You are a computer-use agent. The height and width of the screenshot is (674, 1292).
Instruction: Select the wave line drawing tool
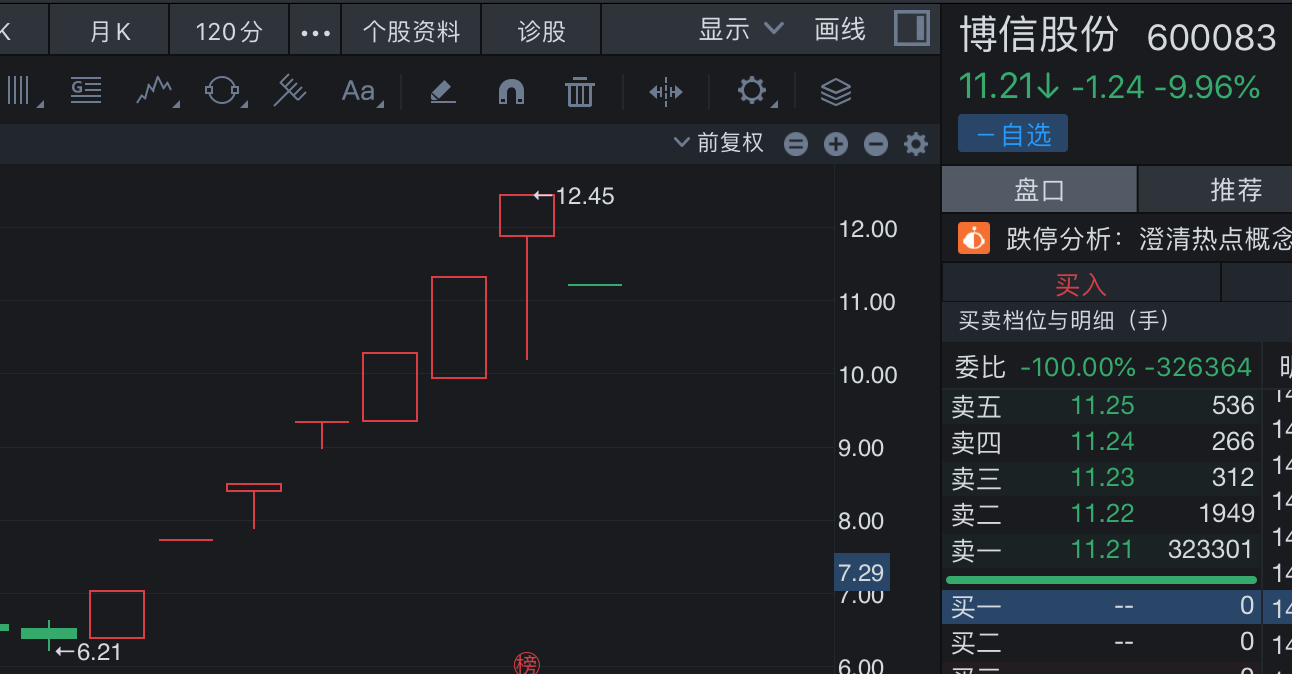155,92
